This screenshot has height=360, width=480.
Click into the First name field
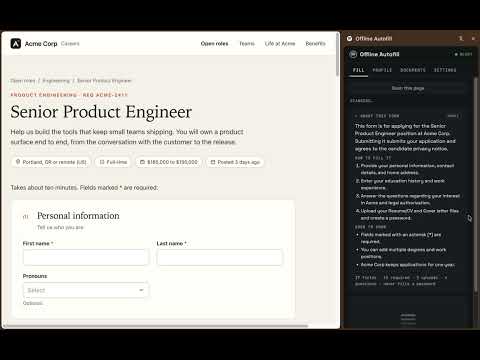86,257
